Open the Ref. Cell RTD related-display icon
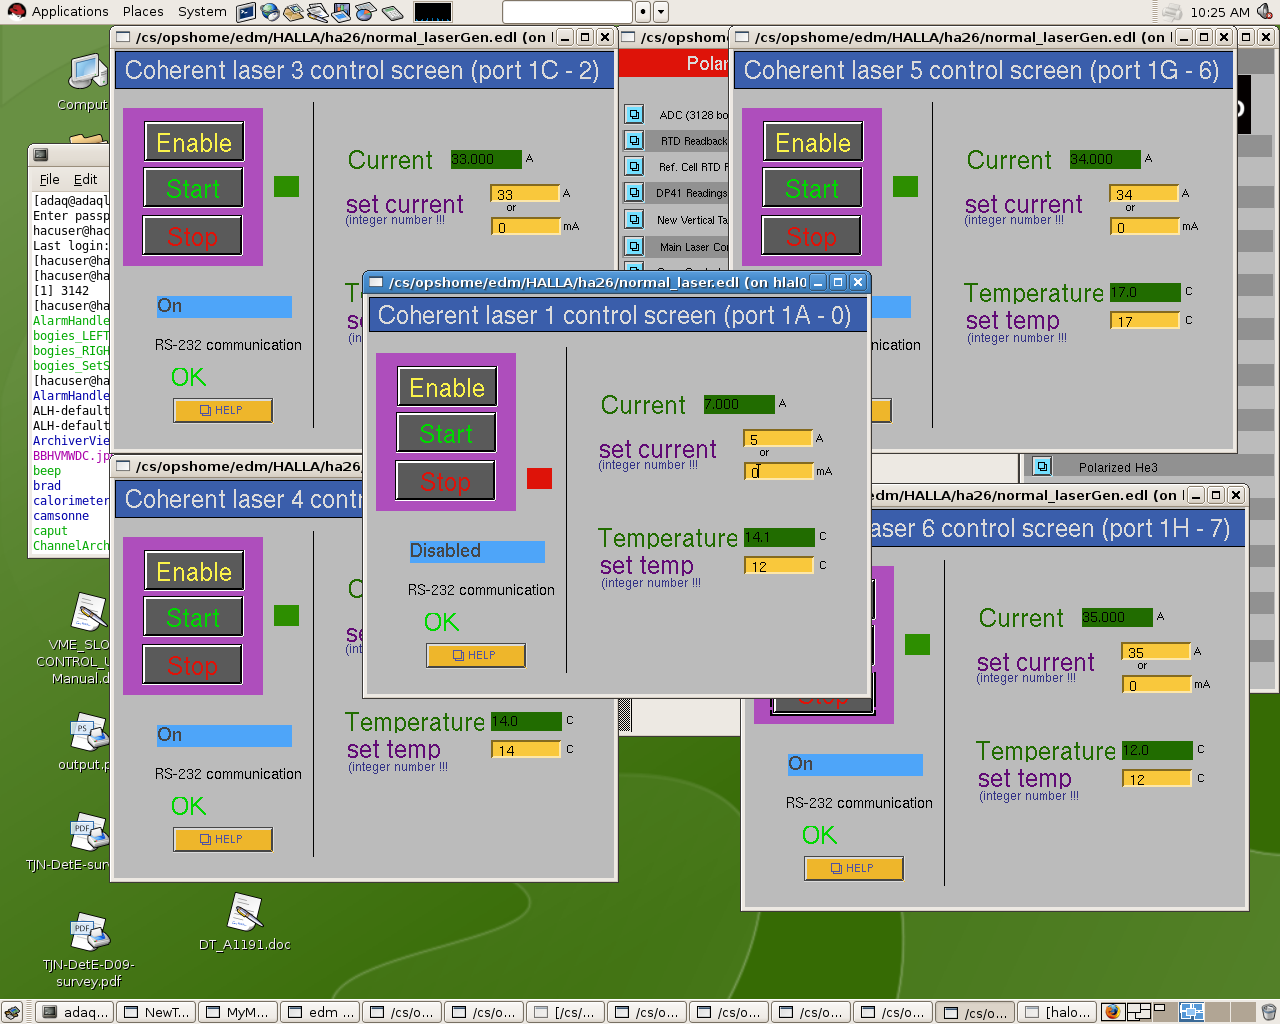The height and width of the screenshot is (1024, 1280). (x=634, y=166)
